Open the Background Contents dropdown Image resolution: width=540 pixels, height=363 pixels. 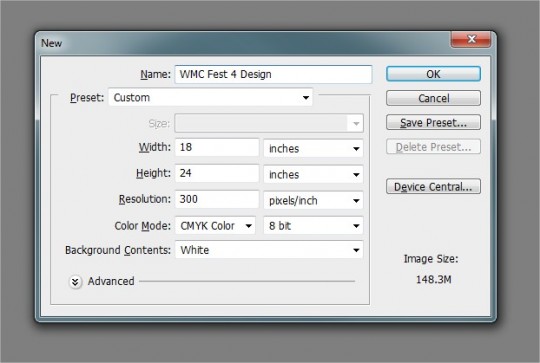click(269, 250)
